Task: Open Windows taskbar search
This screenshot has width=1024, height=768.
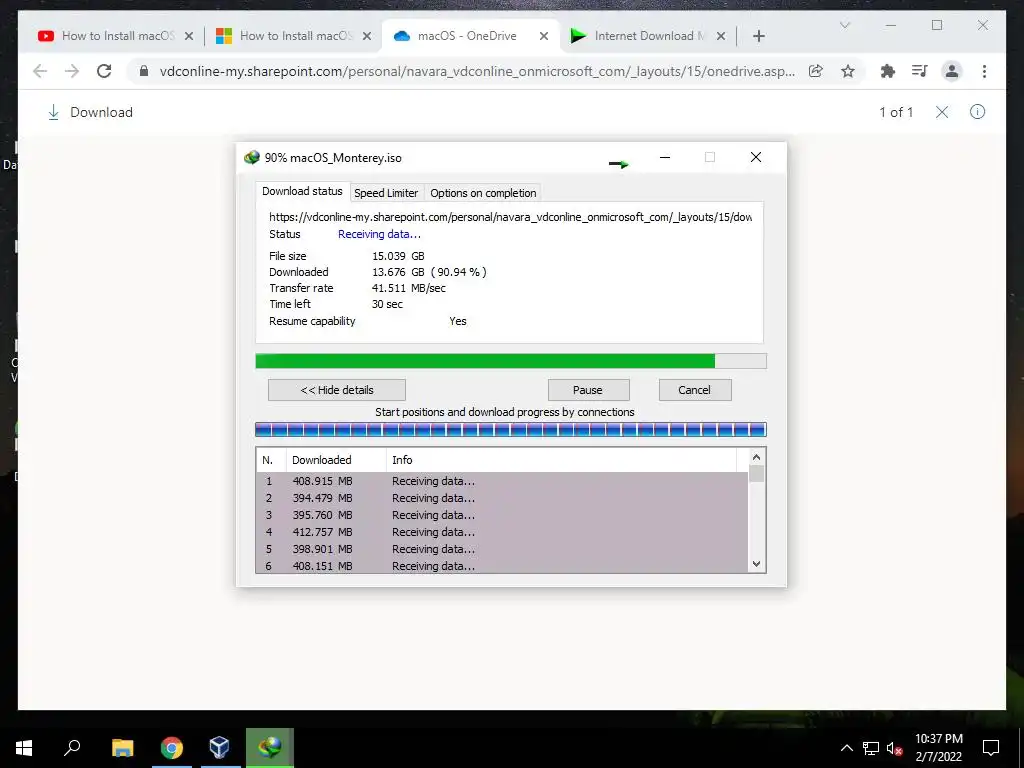Action: [72, 748]
